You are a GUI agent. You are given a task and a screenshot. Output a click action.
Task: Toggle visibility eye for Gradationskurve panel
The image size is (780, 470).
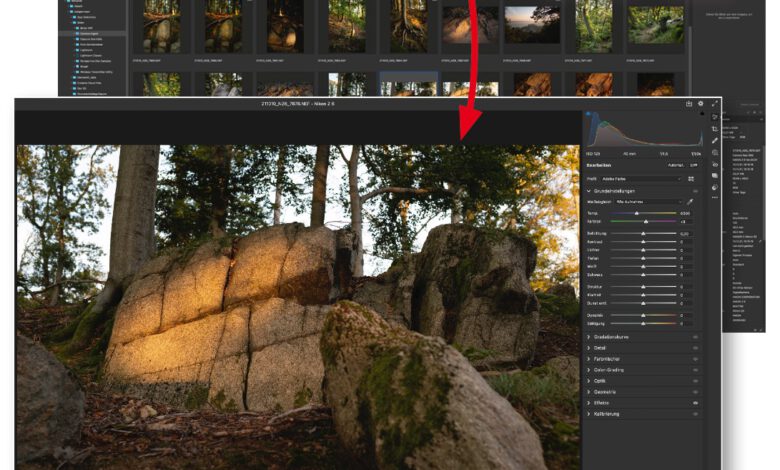pos(695,337)
